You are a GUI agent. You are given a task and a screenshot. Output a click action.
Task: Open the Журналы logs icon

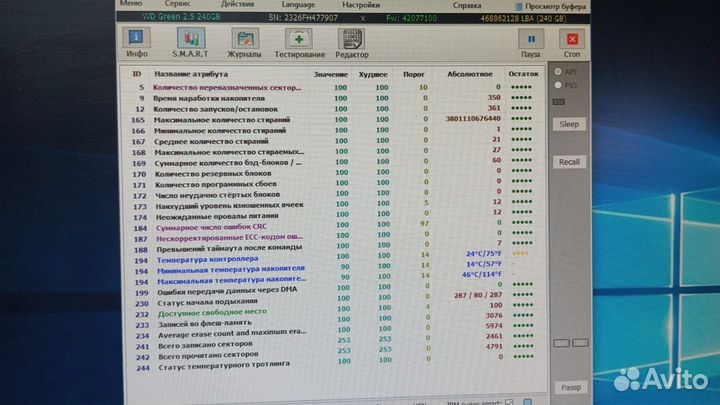click(x=244, y=42)
